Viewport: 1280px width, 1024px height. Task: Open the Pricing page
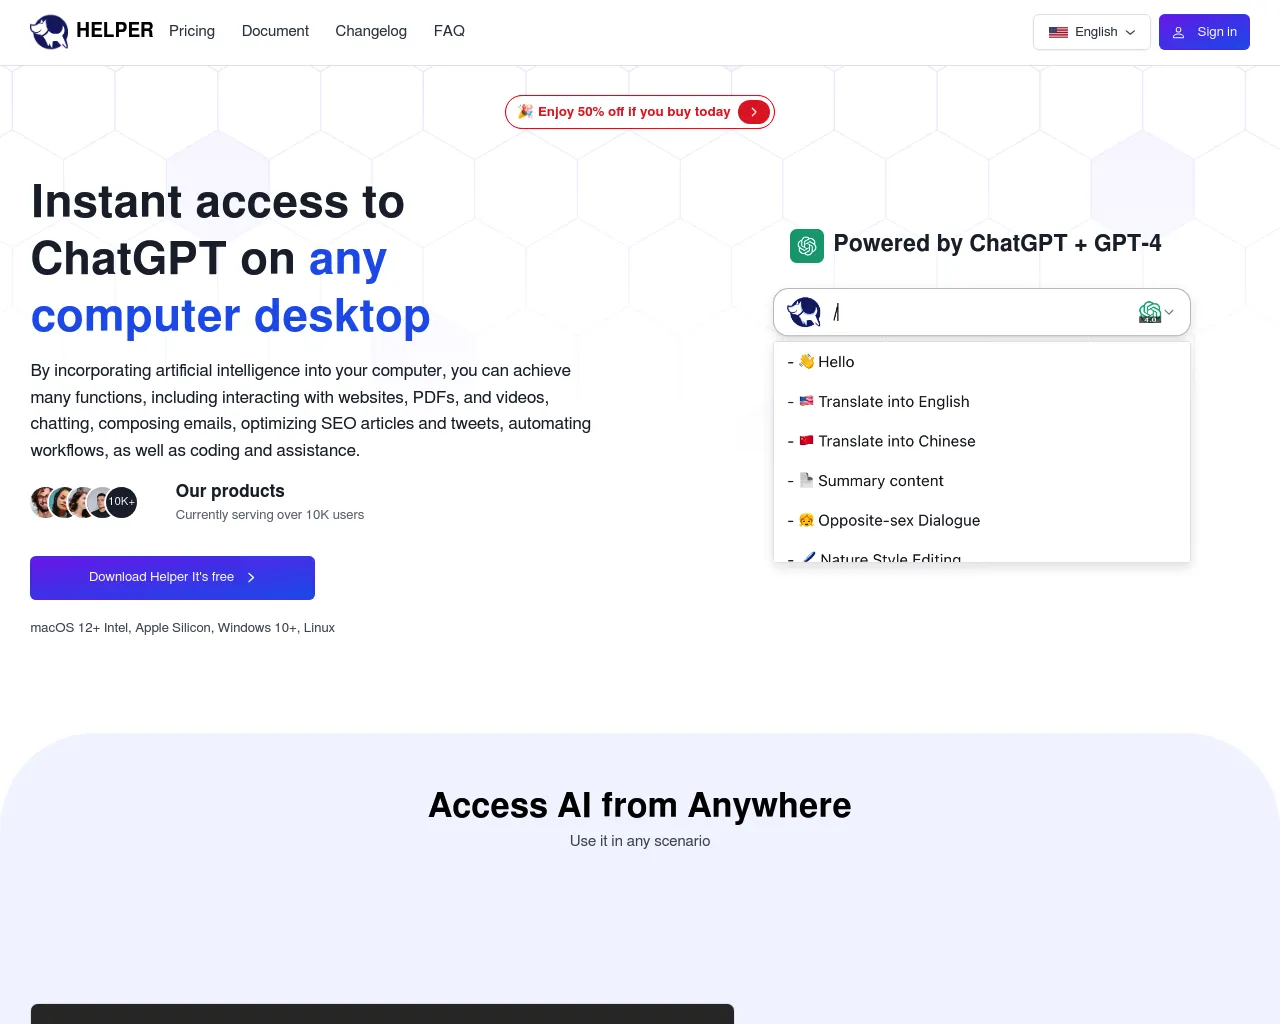click(191, 31)
